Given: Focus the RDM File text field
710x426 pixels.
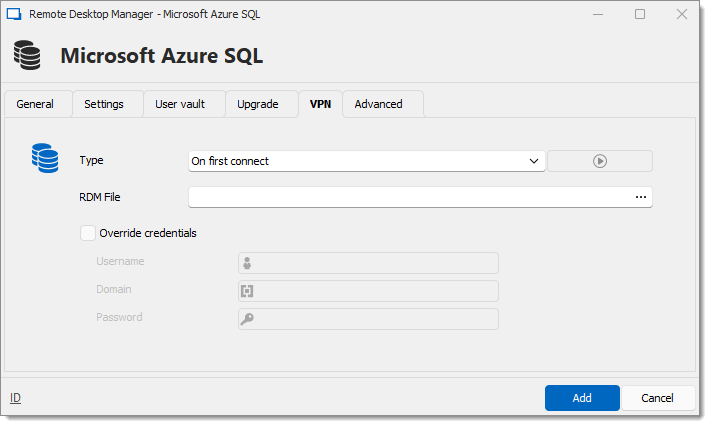Looking at the screenshot, I should pyautogui.click(x=410, y=197).
